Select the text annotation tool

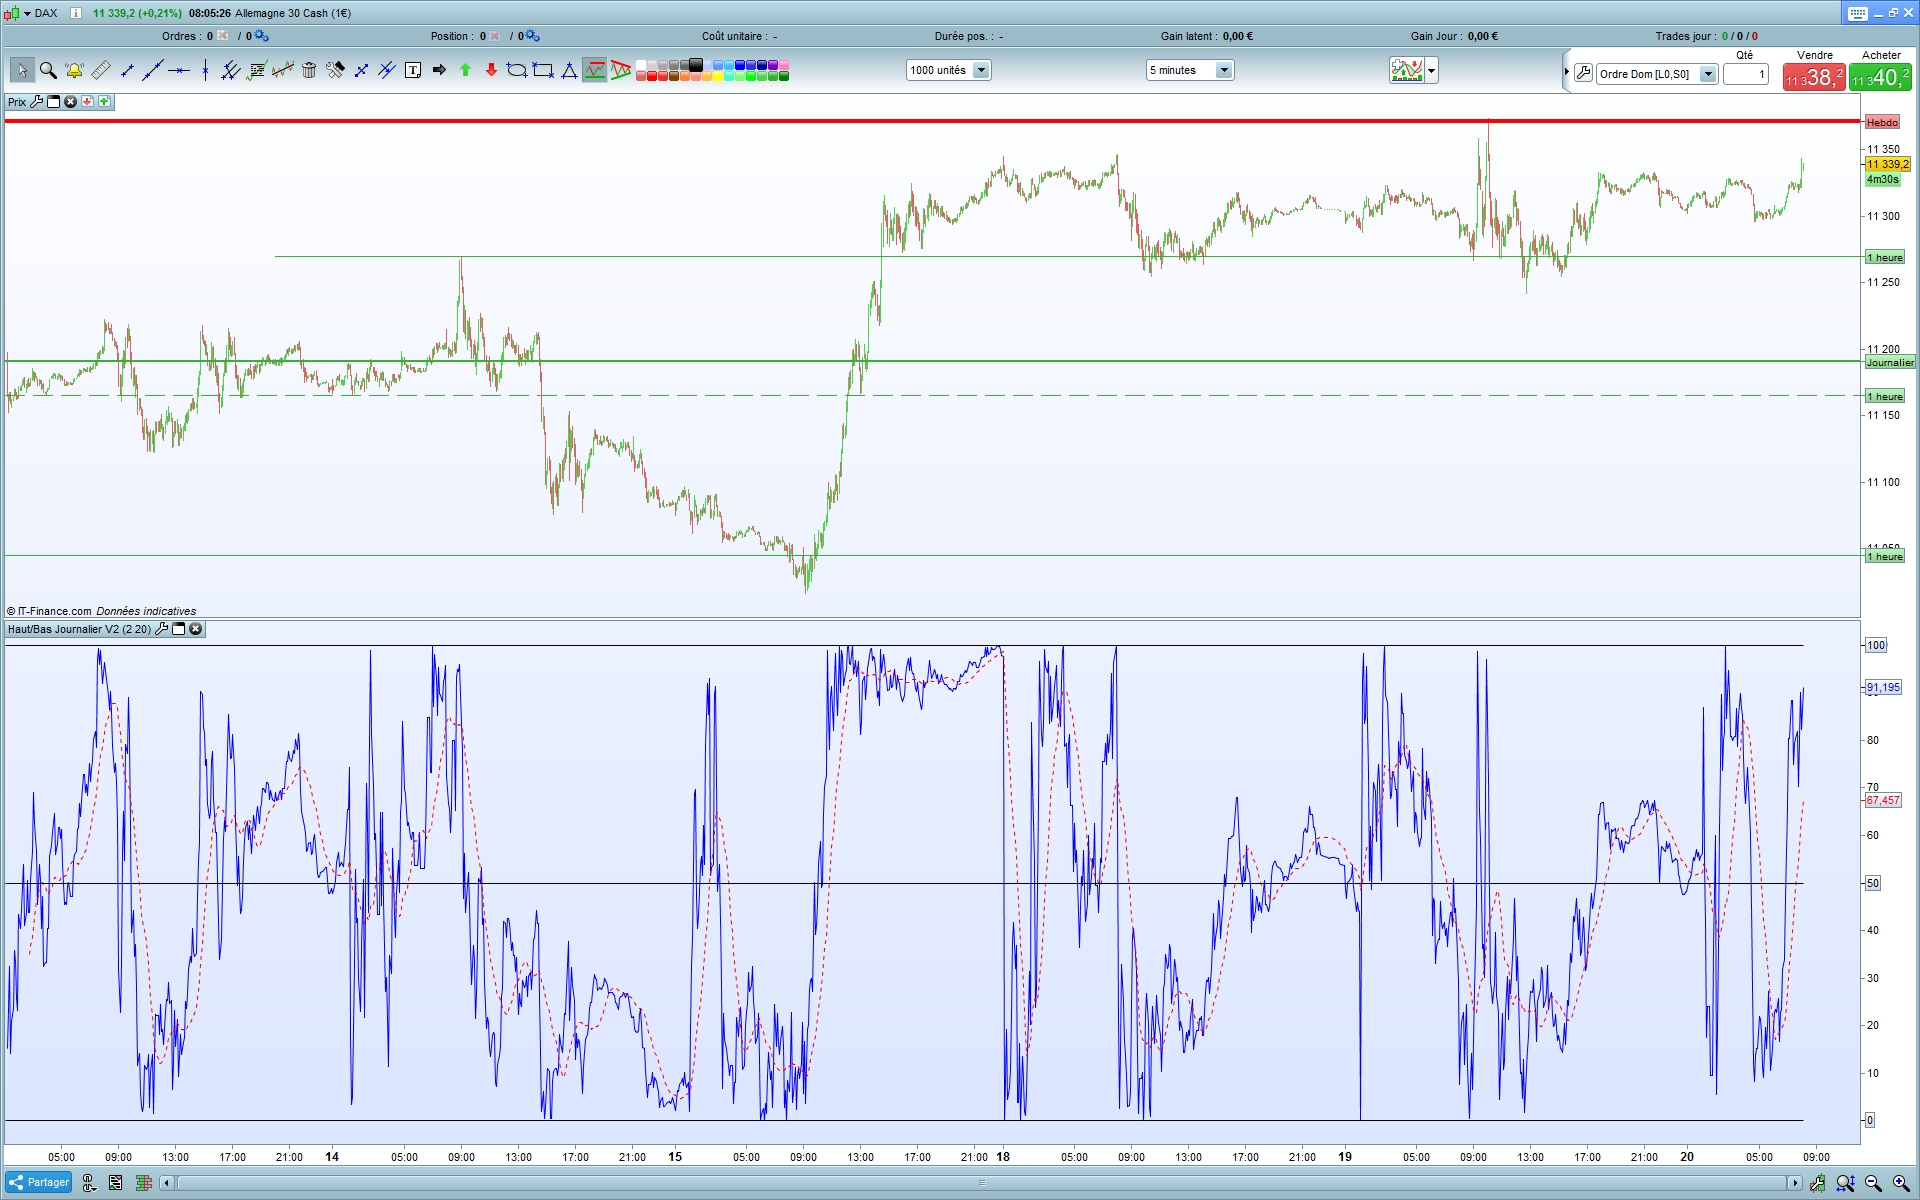click(x=413, y=70)
